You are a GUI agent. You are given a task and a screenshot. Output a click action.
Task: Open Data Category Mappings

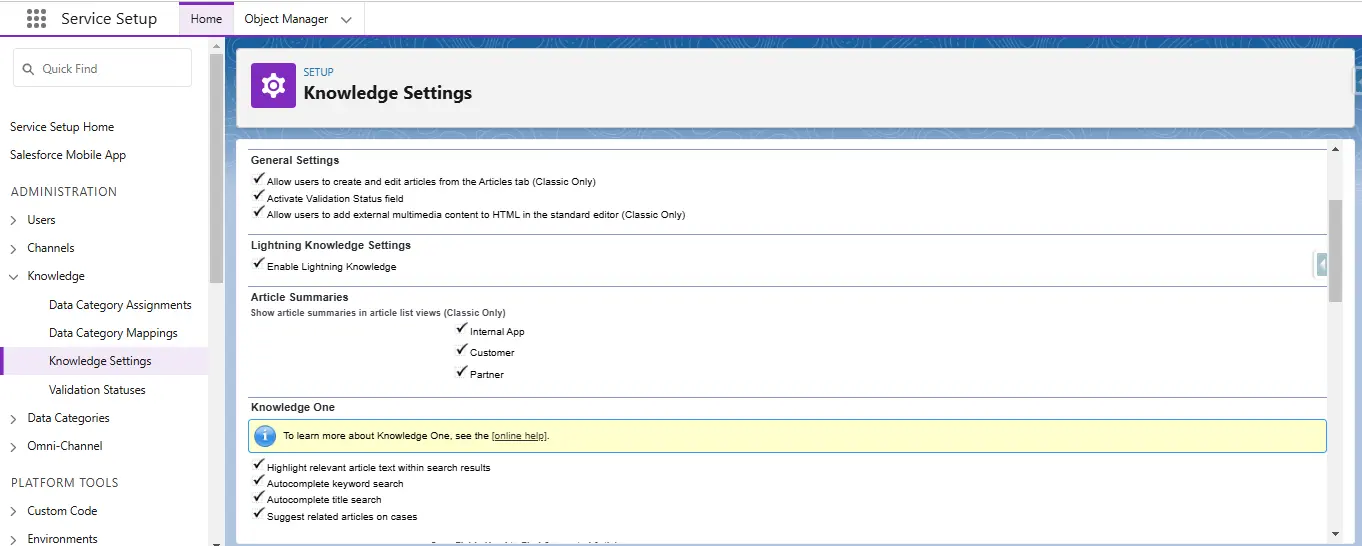point(113,333)
